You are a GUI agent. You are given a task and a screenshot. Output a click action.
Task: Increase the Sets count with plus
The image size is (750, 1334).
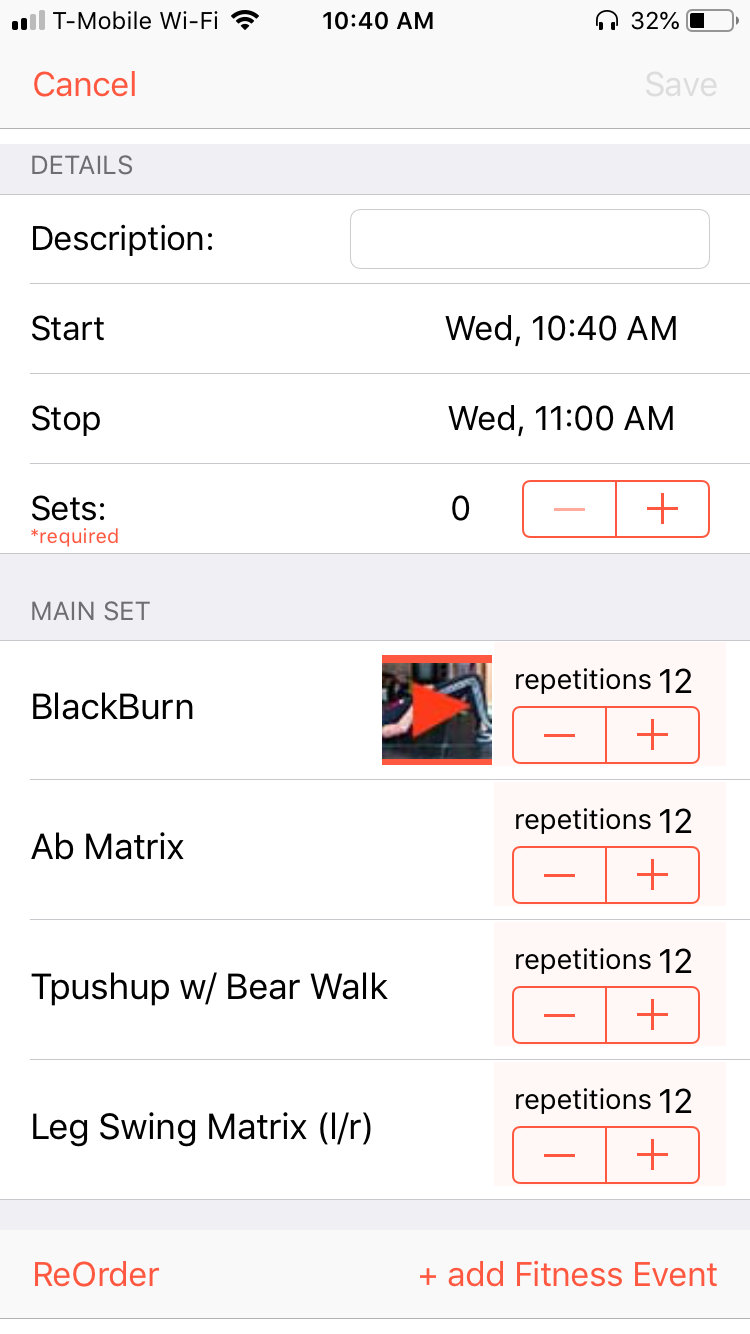click(662, 509)
